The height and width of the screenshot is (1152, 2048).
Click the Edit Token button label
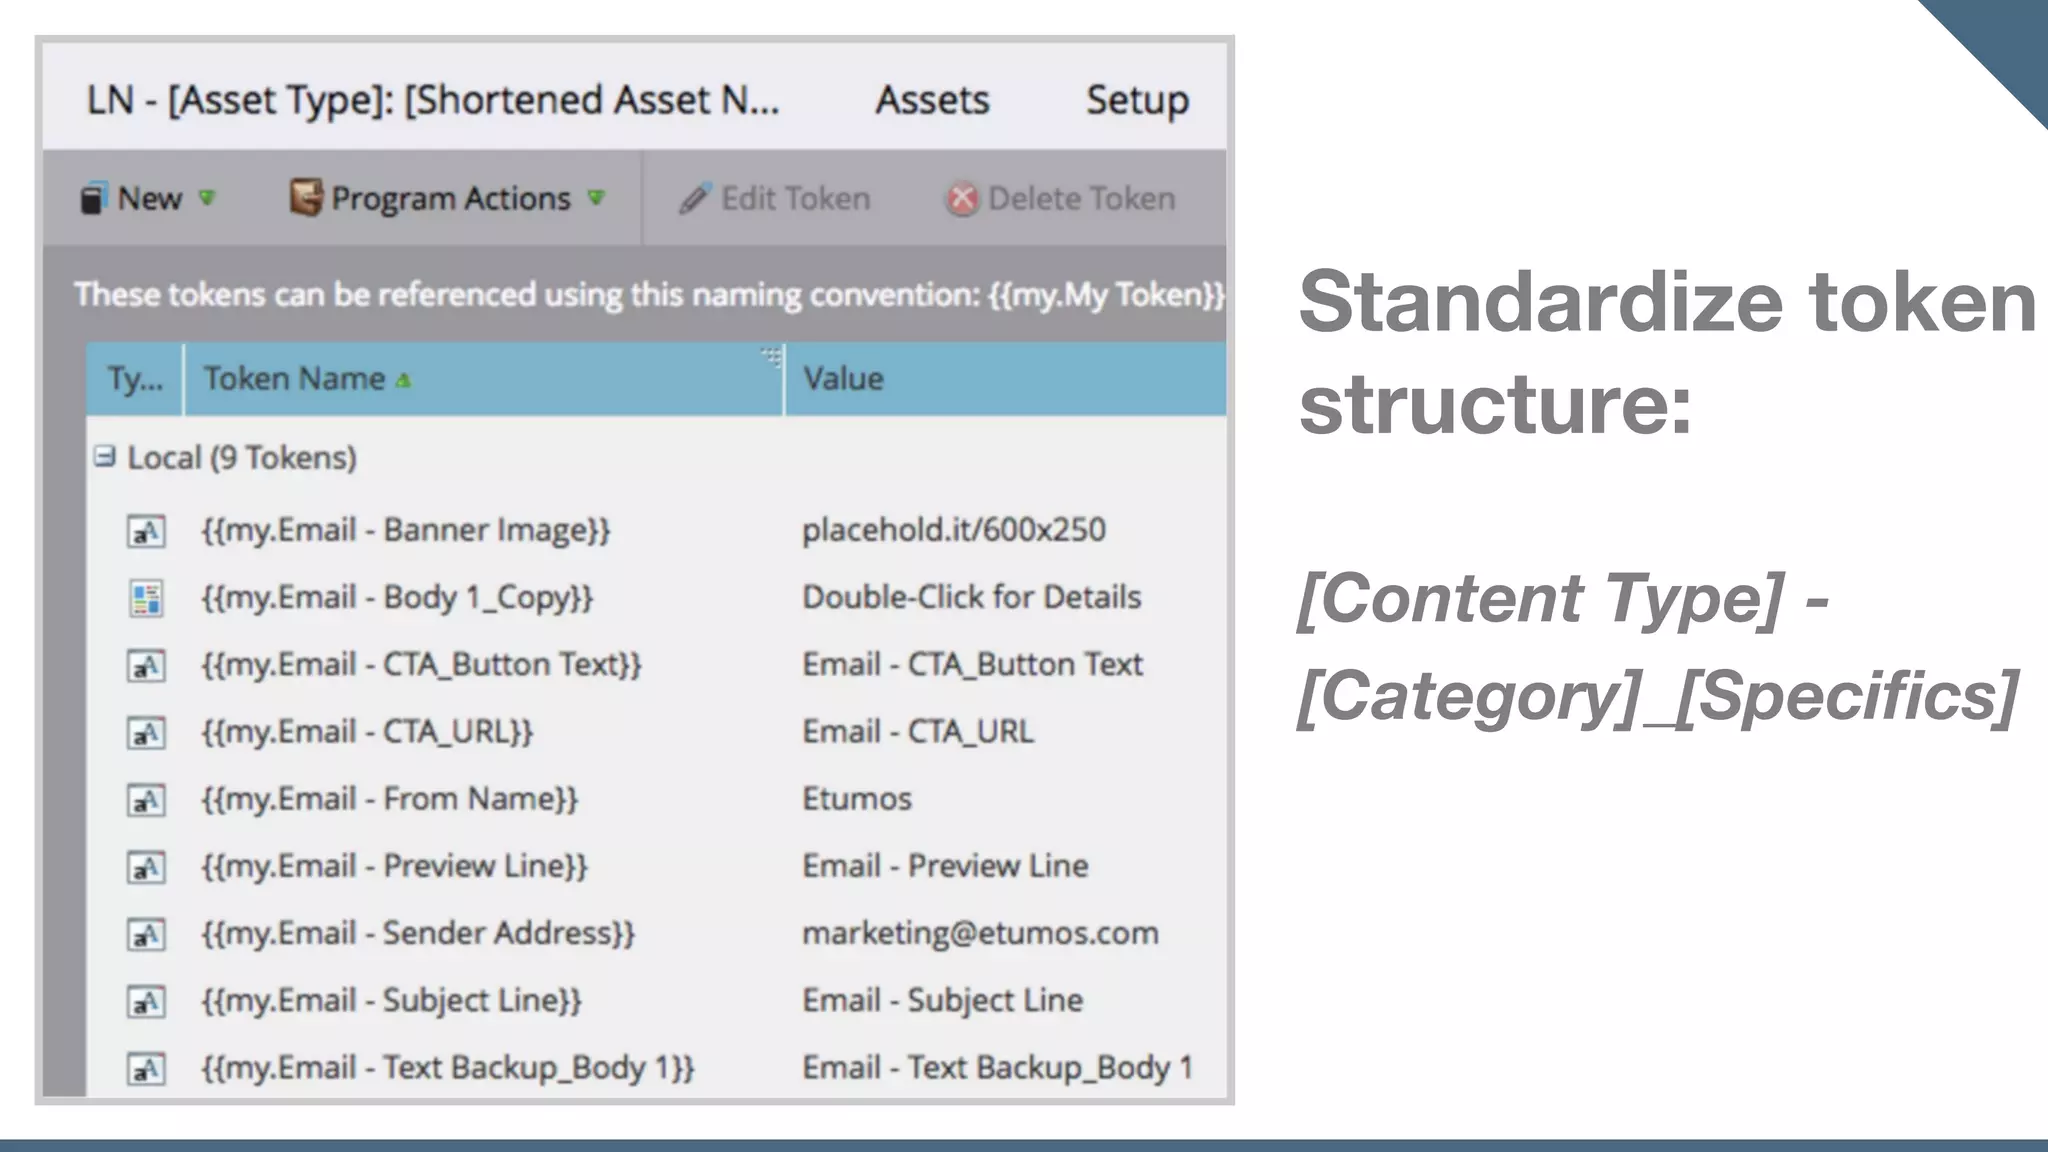click(x=796, y=198)
